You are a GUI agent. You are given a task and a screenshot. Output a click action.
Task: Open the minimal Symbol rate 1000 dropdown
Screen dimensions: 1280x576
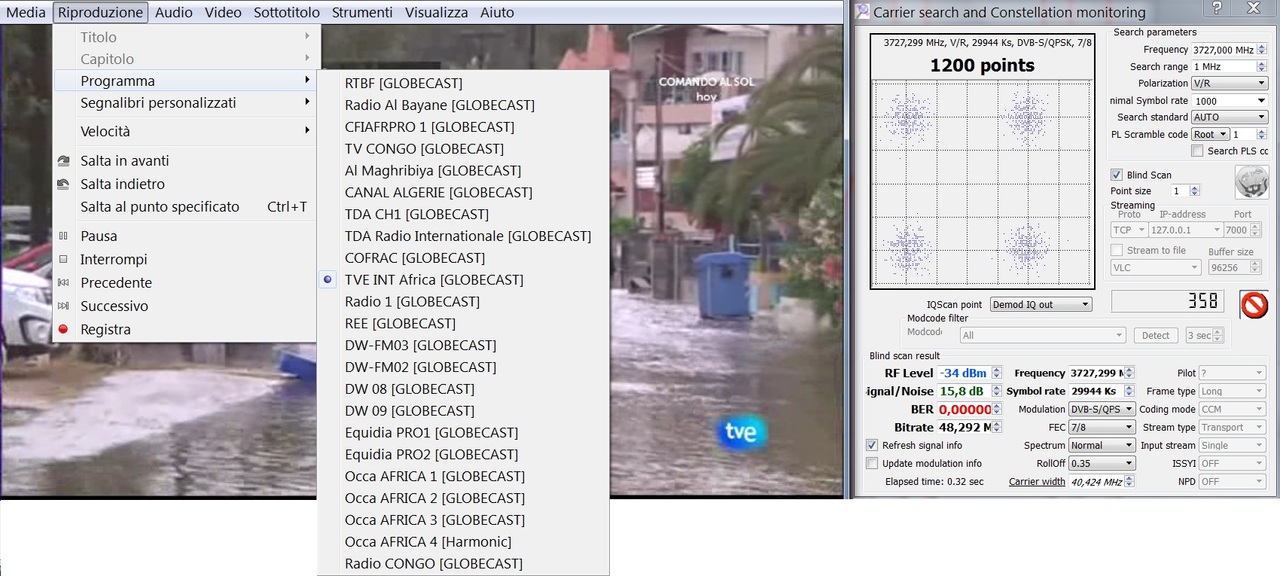tap(1229, 100)
